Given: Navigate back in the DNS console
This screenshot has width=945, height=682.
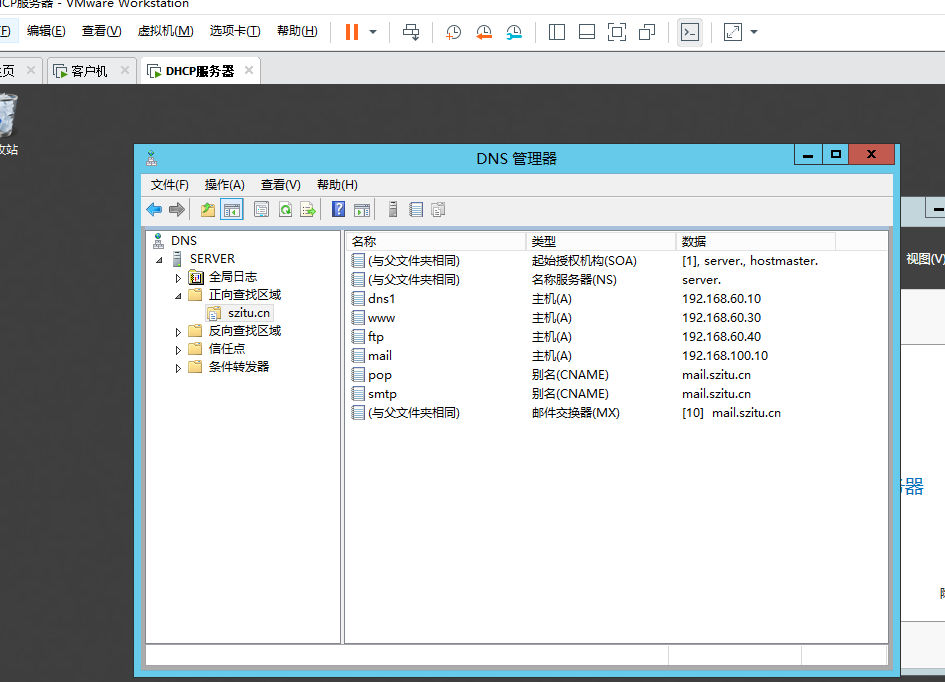Looking at the screenshot, I should click(152, 209).
